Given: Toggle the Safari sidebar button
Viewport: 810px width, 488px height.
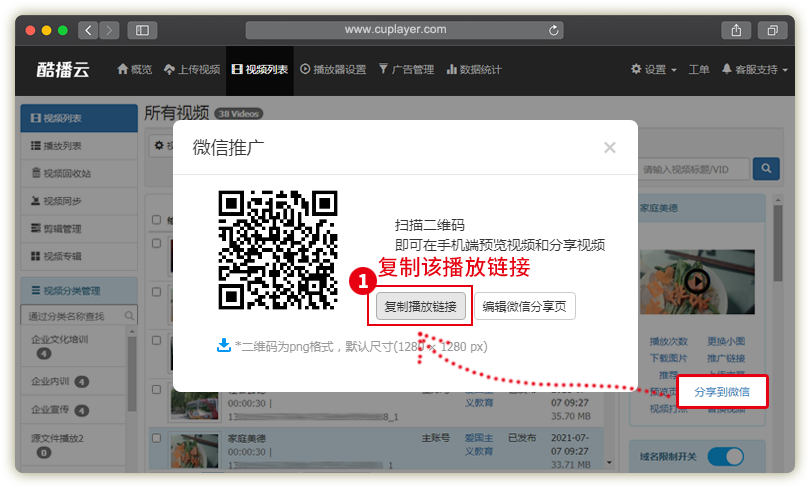Looking at the screenshot, I should tap(142, 30).
